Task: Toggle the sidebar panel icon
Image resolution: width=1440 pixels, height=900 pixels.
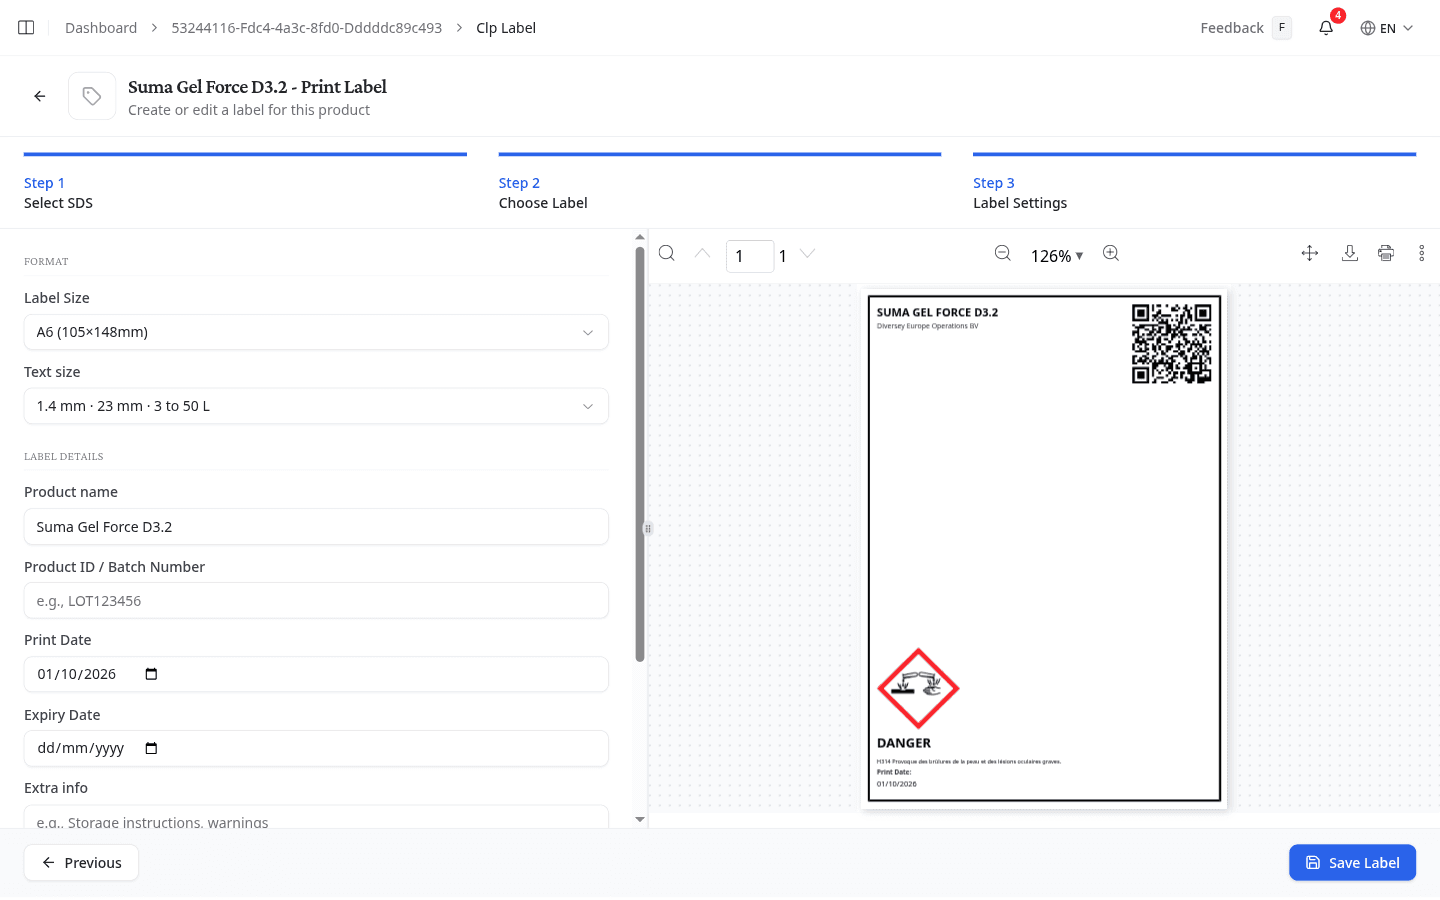Action: tap(26, 28)
